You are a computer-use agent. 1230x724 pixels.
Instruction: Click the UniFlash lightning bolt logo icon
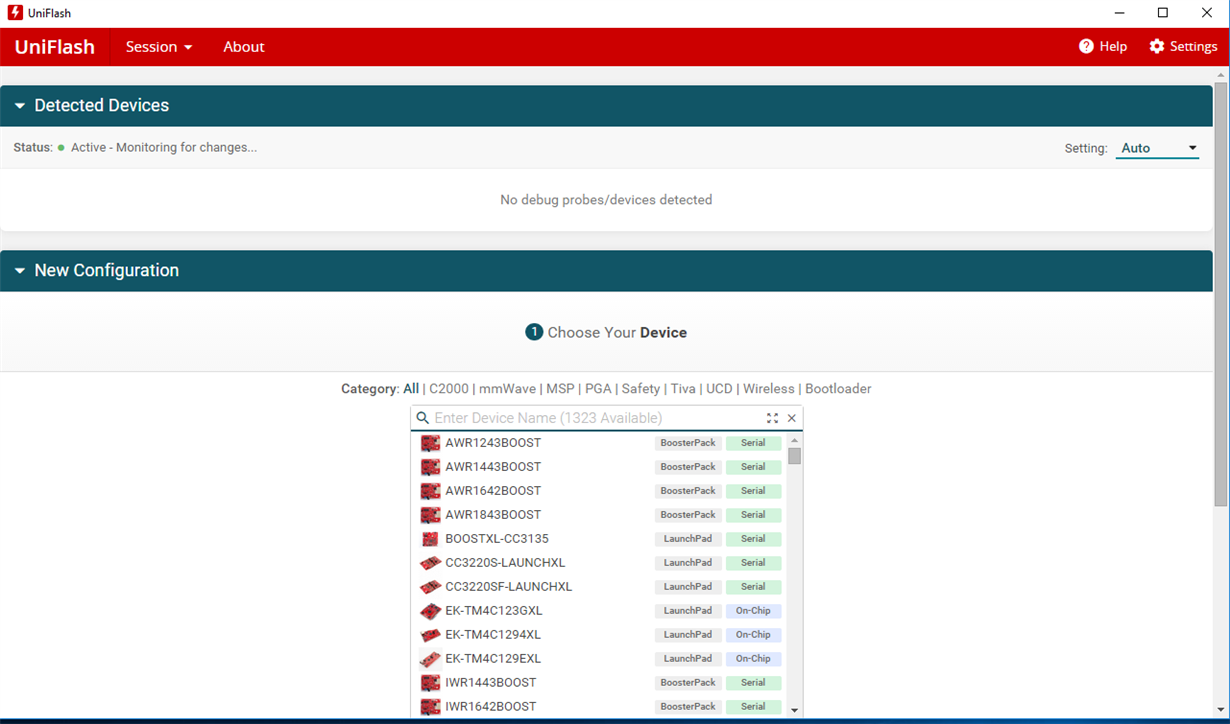click(x=15, y=12)
